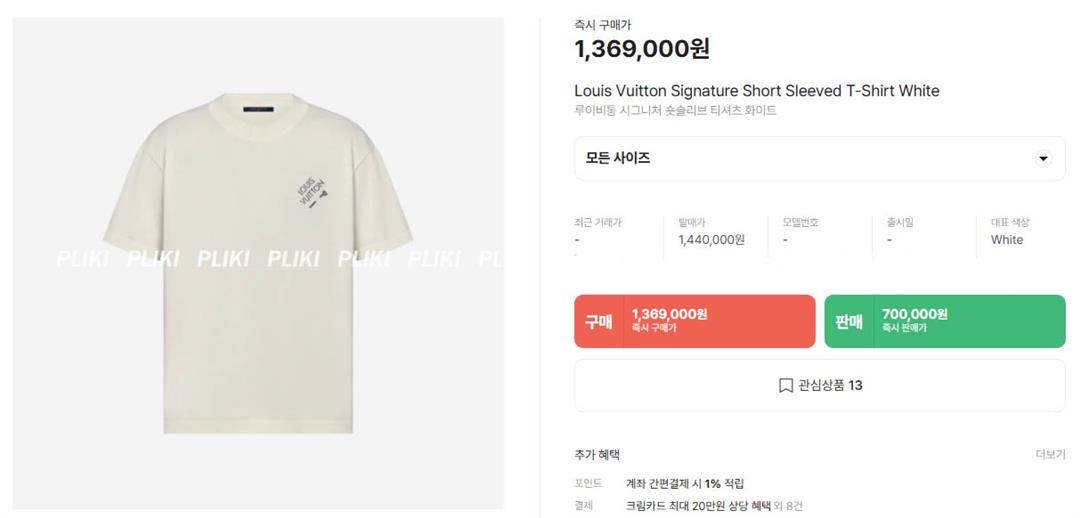Expand the 모든 사이즈 size selector
The image size is (1080, 518).
pyautogui.click(x=820, y=158)
